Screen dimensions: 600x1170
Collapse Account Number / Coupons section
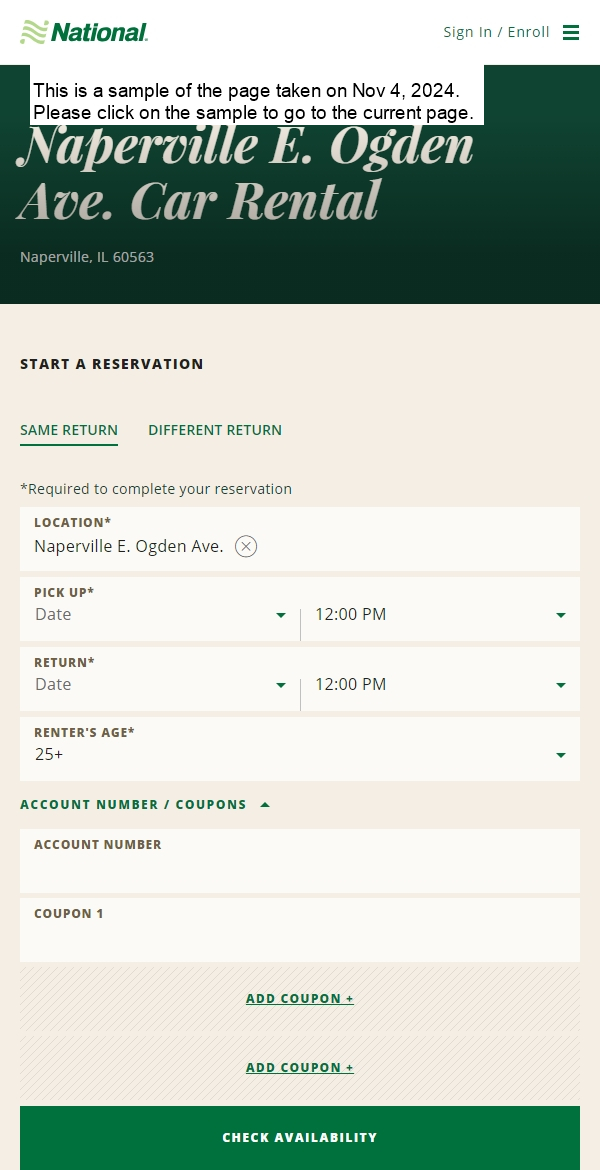[x=145, y=804]
